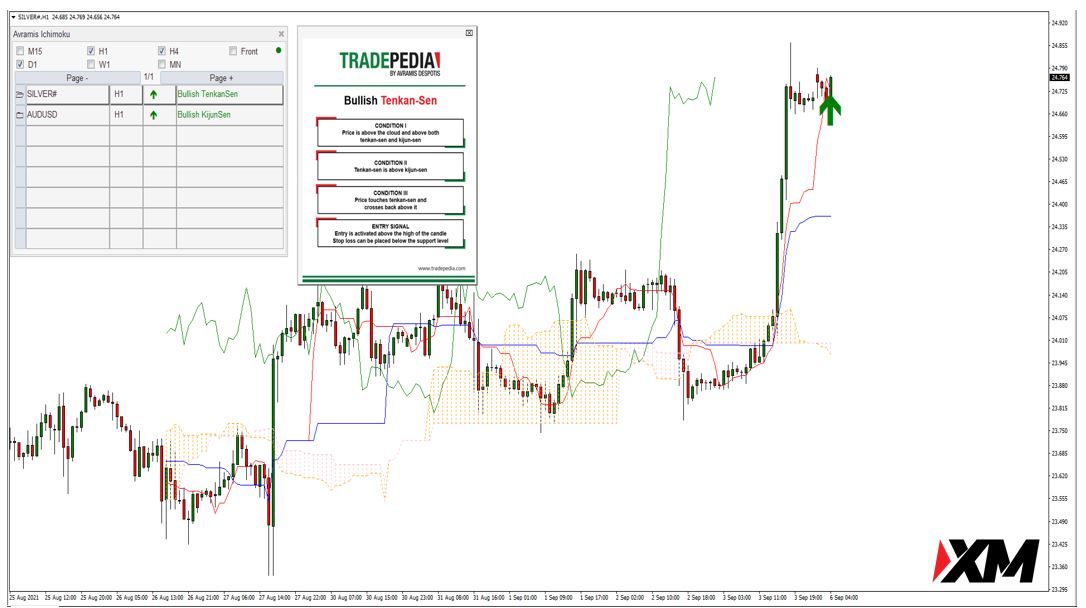Viewport: 1086px width, 608px height.
Task: Click the Condition II box
Action: [x=391, y=166]
